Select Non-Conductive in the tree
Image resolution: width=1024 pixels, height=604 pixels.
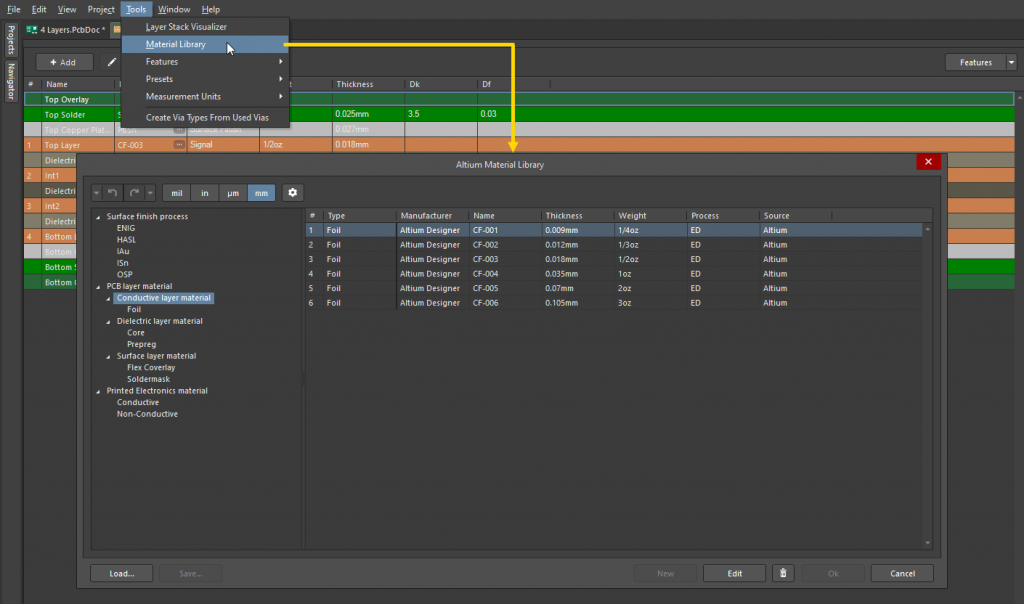tap(147, 414)
